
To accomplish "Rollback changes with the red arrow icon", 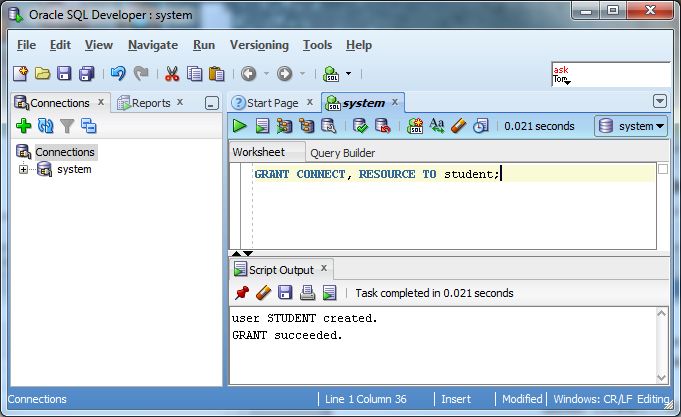I will coord(382,126).
